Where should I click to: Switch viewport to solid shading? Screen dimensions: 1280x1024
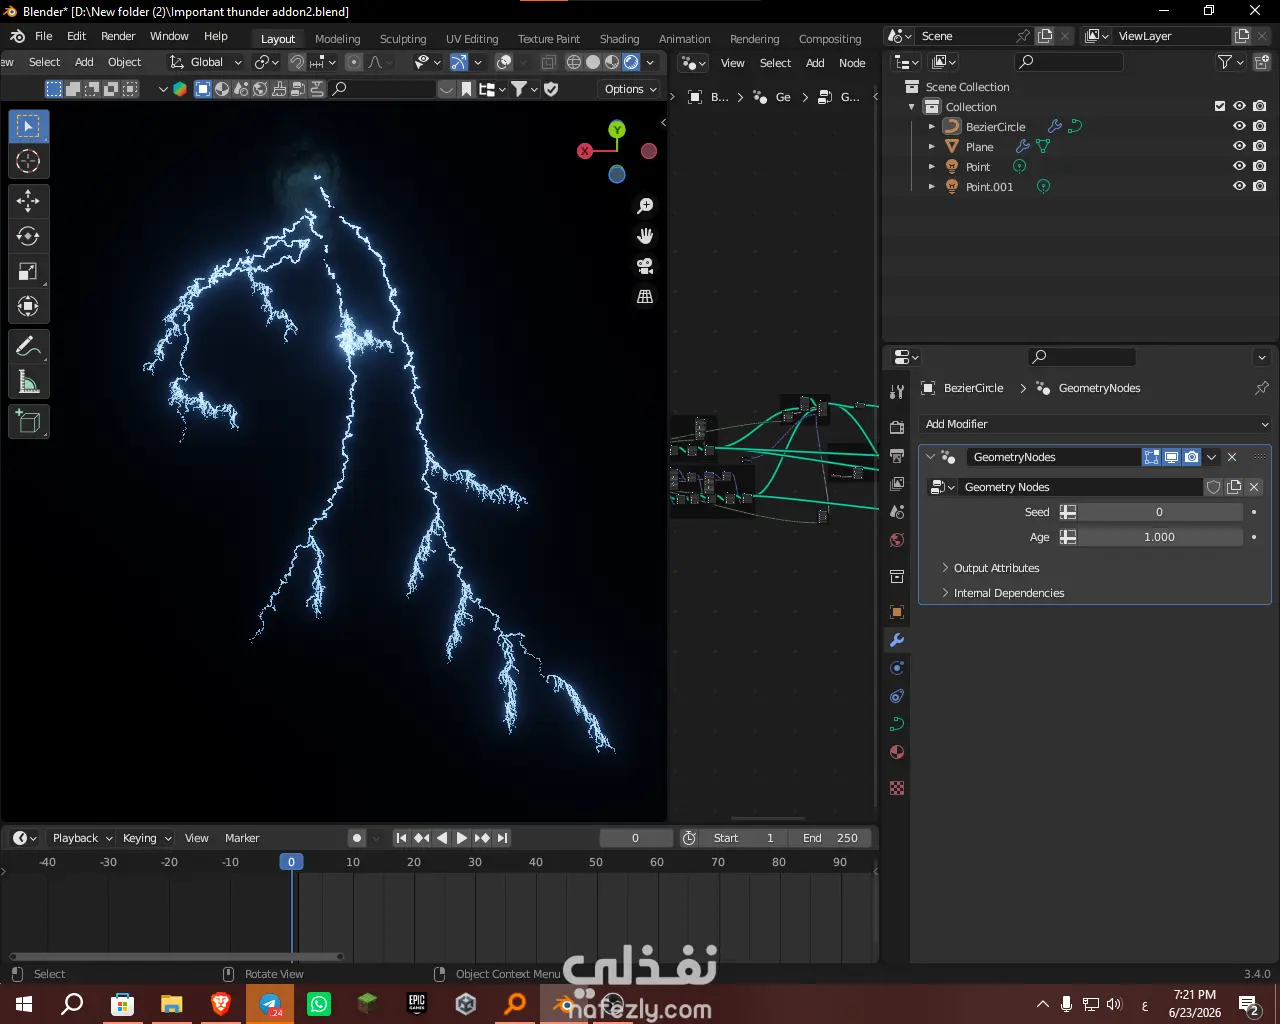coord(593,62)
